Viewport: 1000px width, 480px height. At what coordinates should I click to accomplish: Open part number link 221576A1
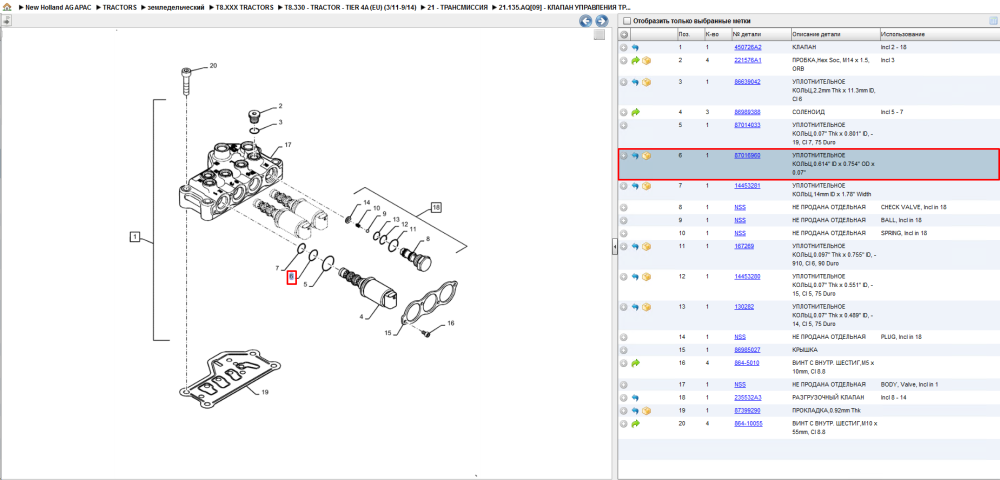coord(747,60)
